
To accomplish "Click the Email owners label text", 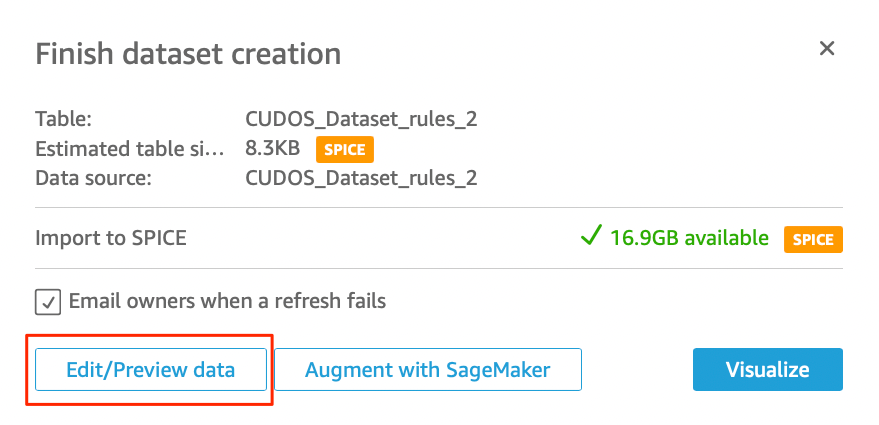I will pos(227,300).
